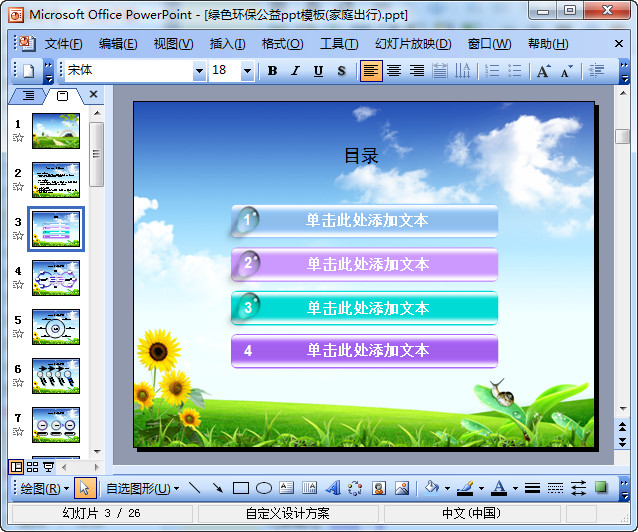Open the font name dropdown arrow

click(x=199, y=71)
